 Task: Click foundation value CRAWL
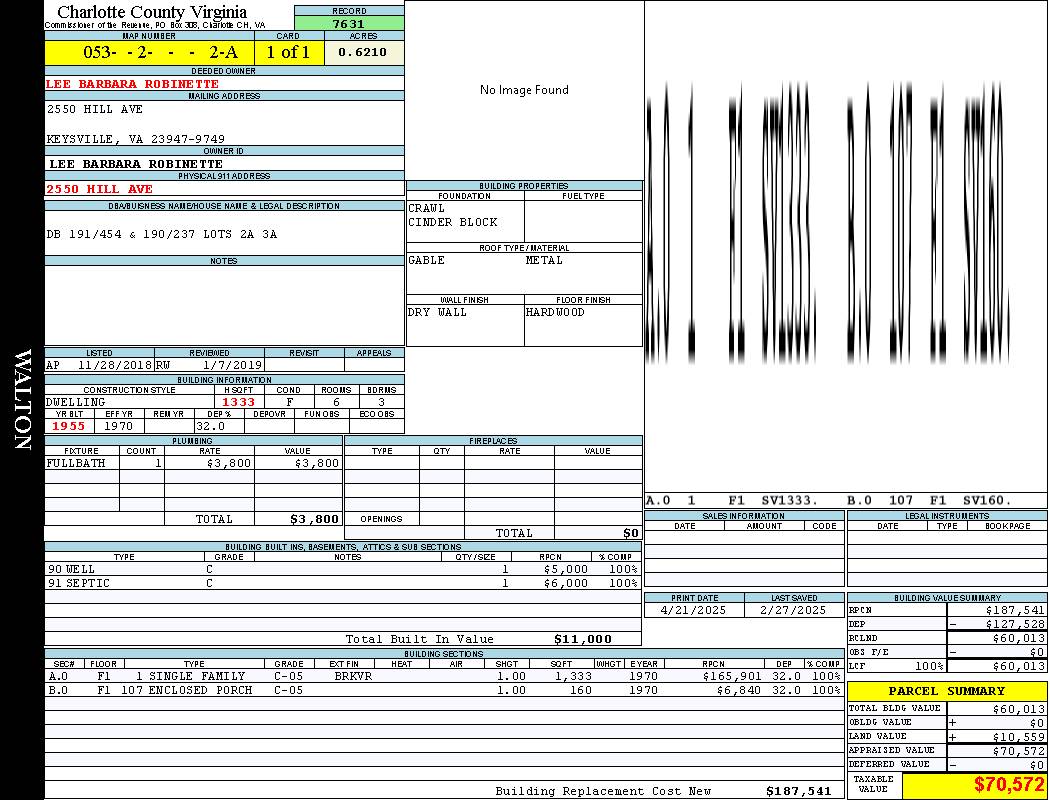(427, 208)
